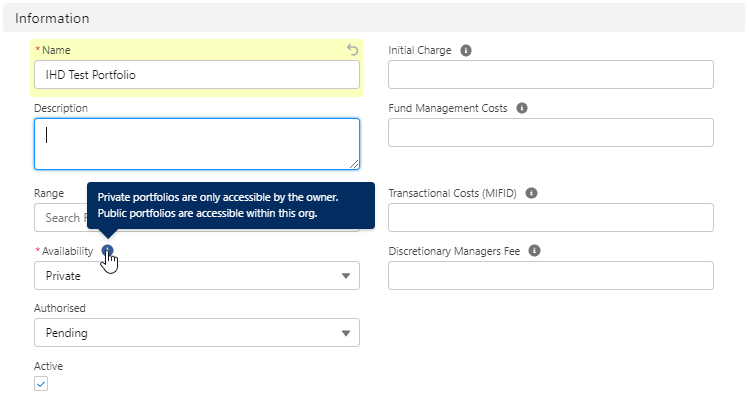Click the Fund Management Costs info icon
This screenshot has width=749, height=407.
click(522, 108)
